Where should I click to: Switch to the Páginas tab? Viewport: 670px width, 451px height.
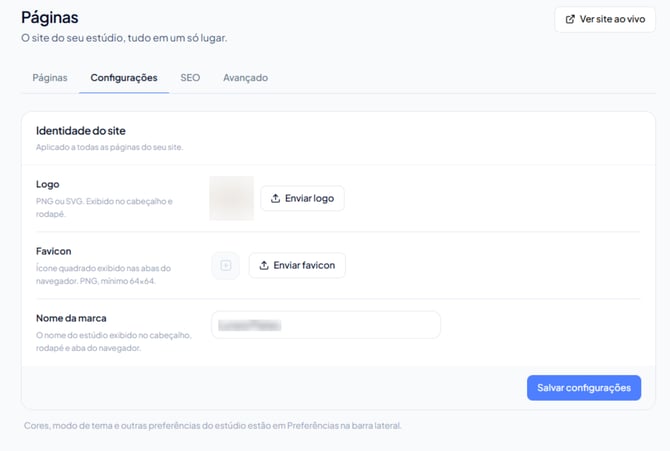(x=50, y=78)
